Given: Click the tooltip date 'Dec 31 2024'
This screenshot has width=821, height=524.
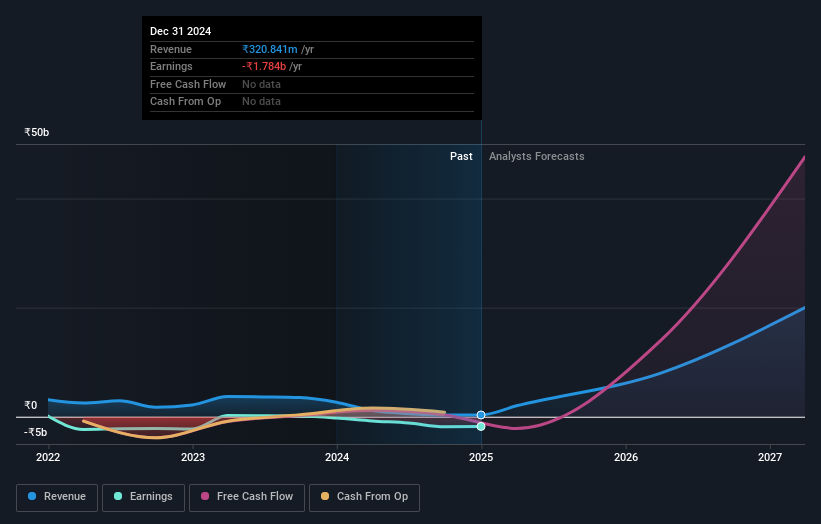Looking at the screenshot, I should [x=181, y=31].
